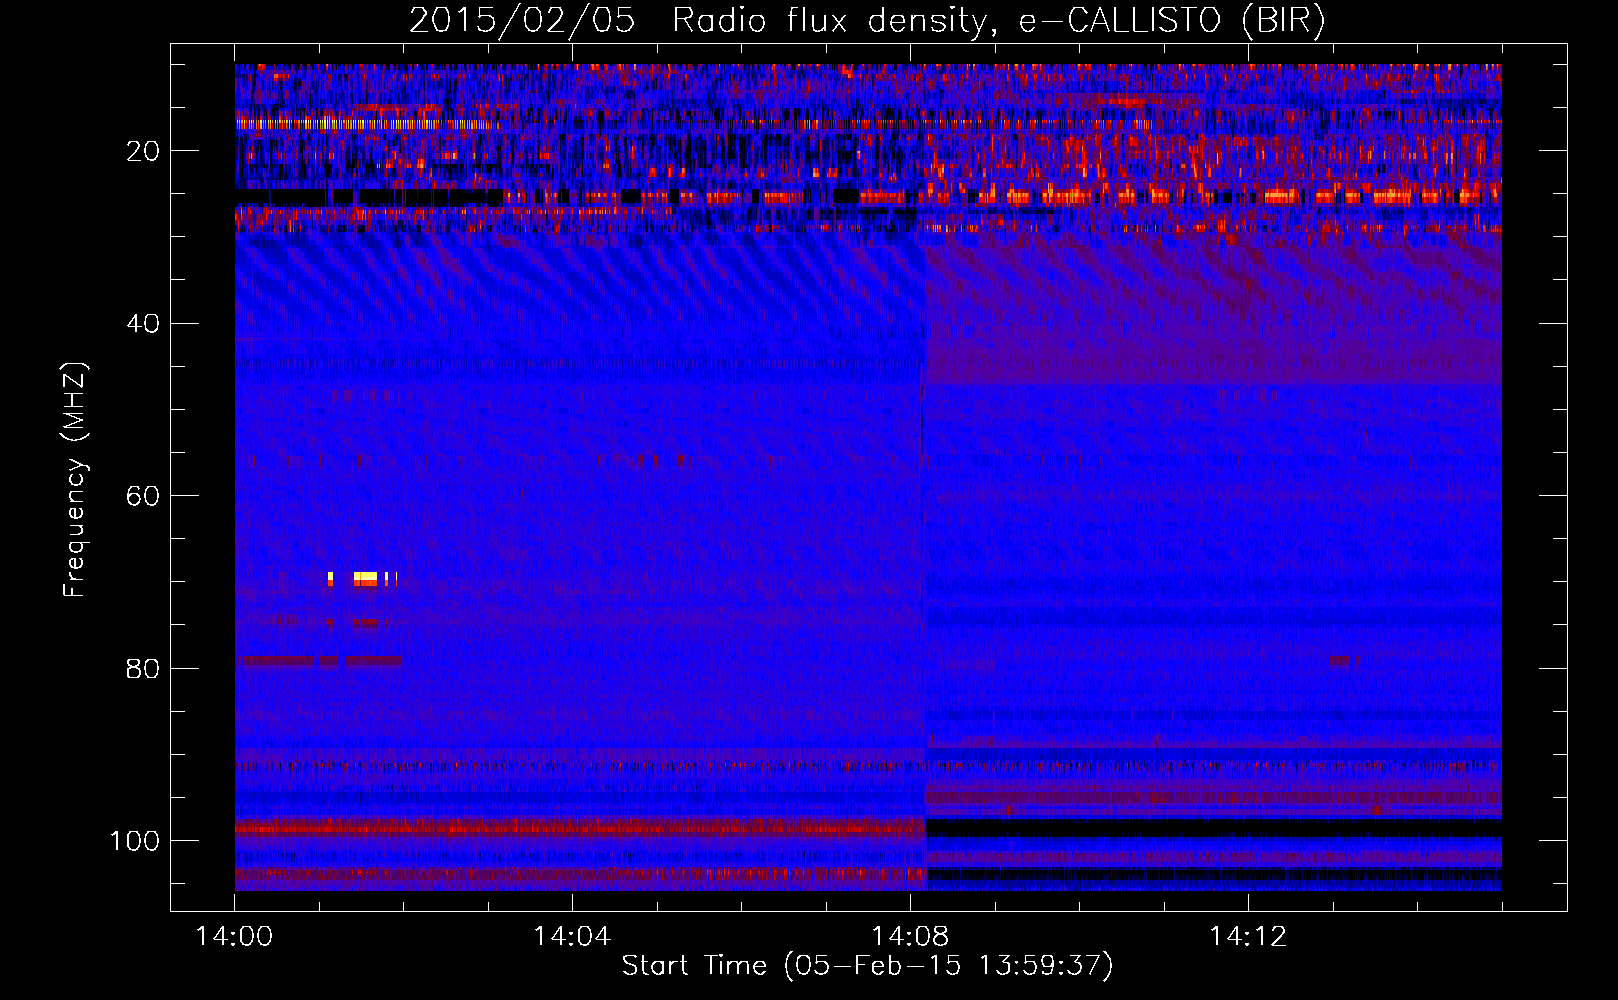This screenshot has width=1618, height=1000.
Task: Click the 80 frequency tick label
Action: [x=143, y=668]
